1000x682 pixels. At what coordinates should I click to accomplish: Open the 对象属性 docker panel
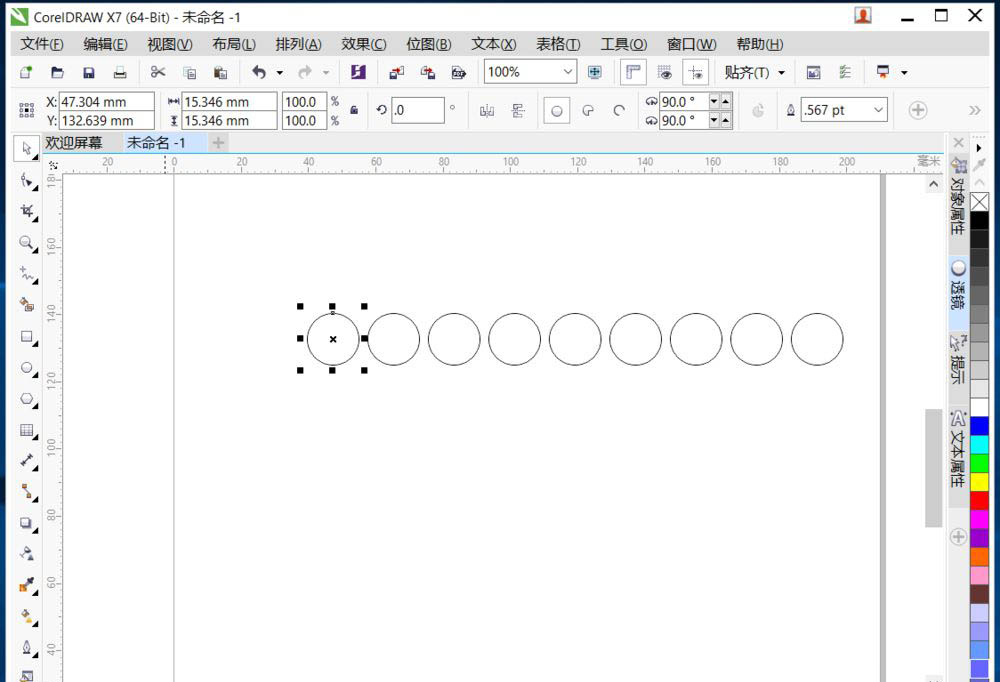tap(957, 206)
